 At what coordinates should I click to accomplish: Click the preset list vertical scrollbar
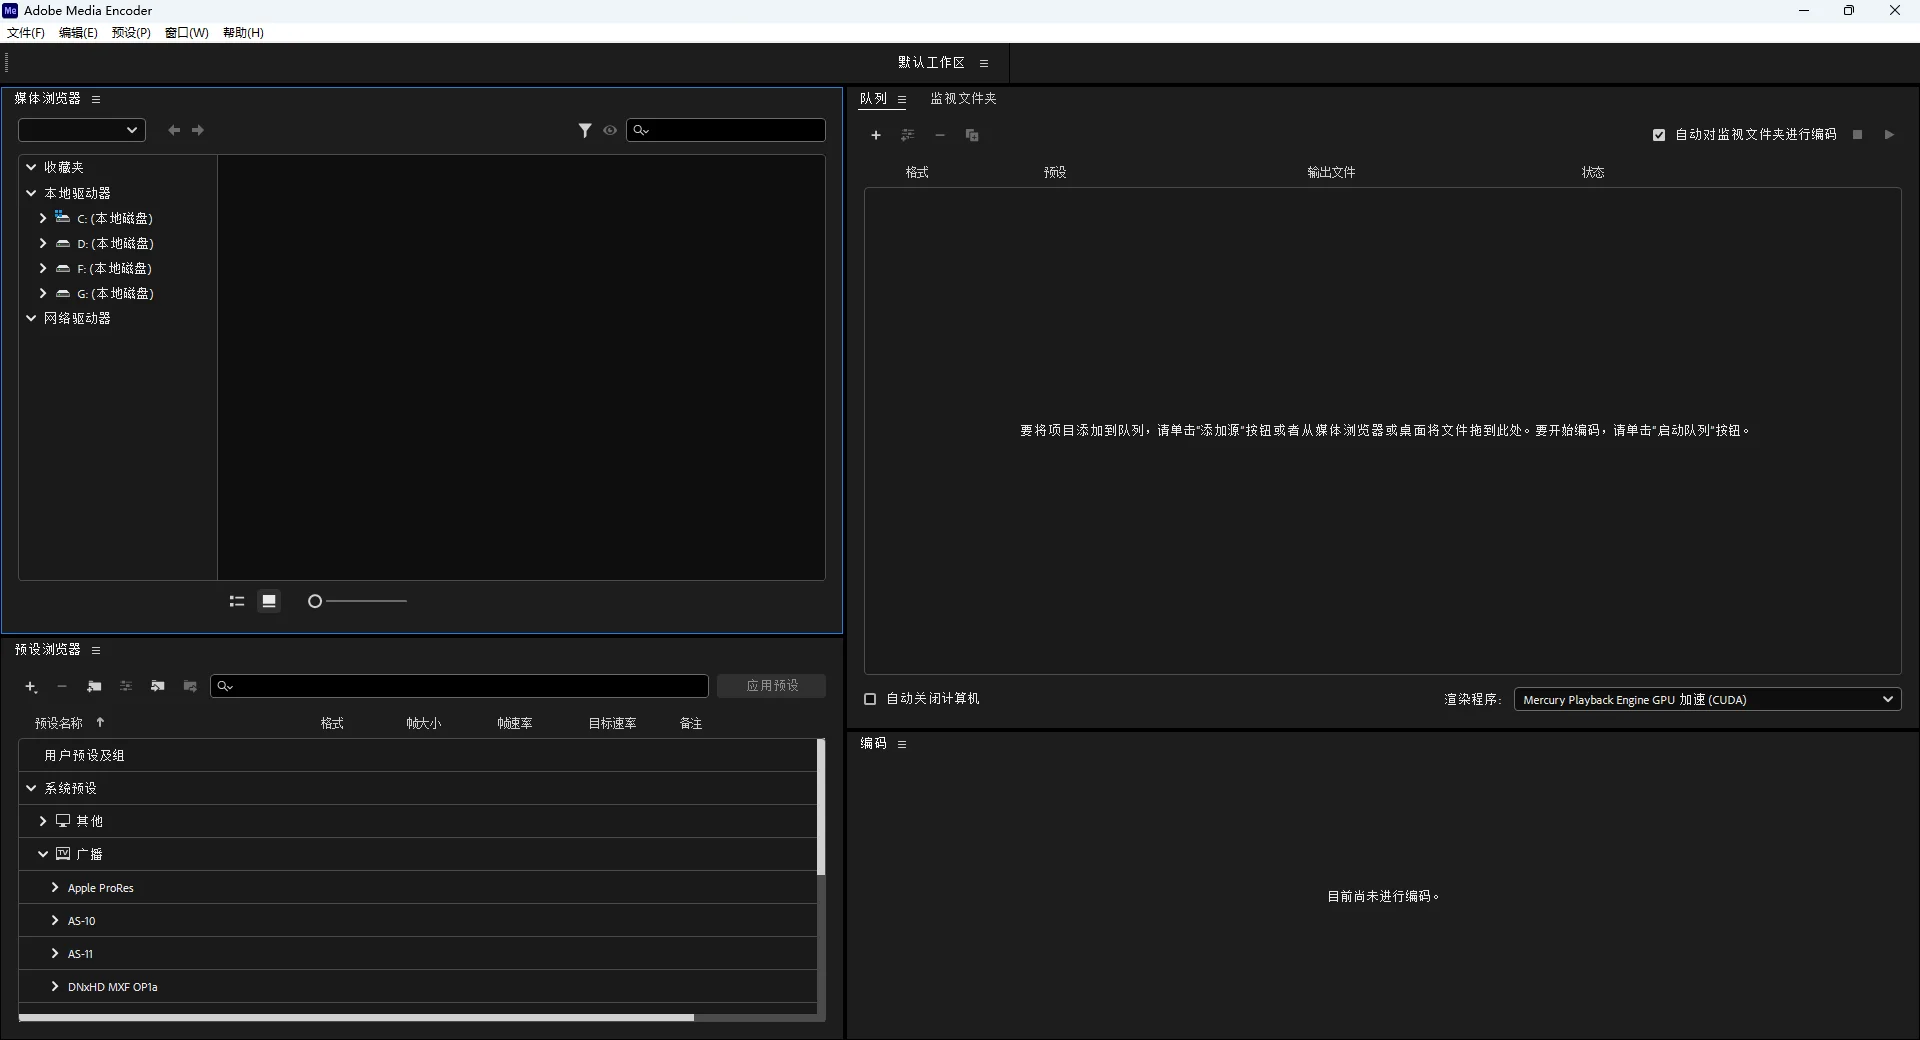(821, 807)
